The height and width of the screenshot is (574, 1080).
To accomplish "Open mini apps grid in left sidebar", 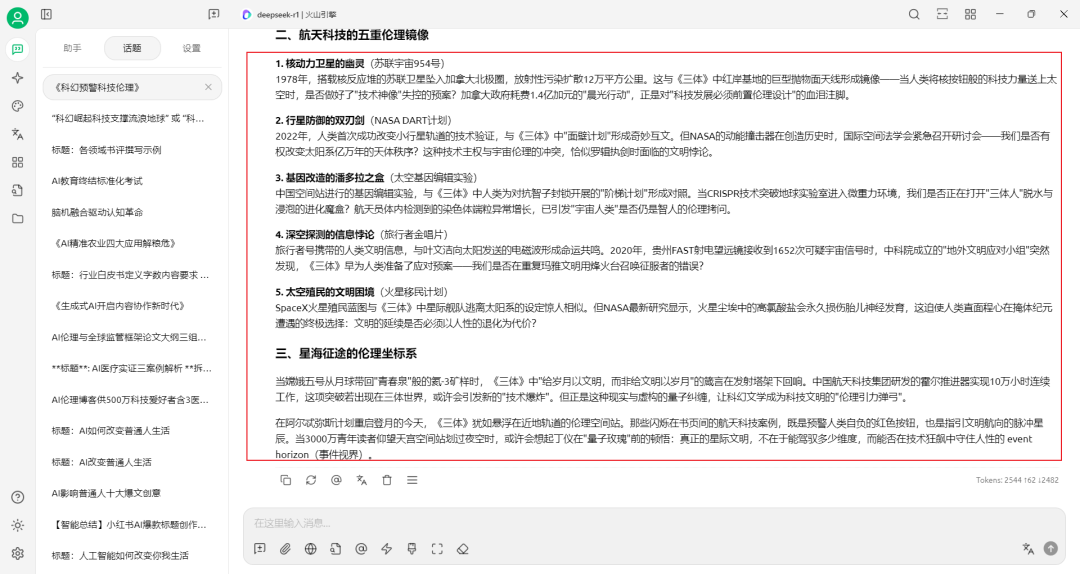I will pos(18,162).
